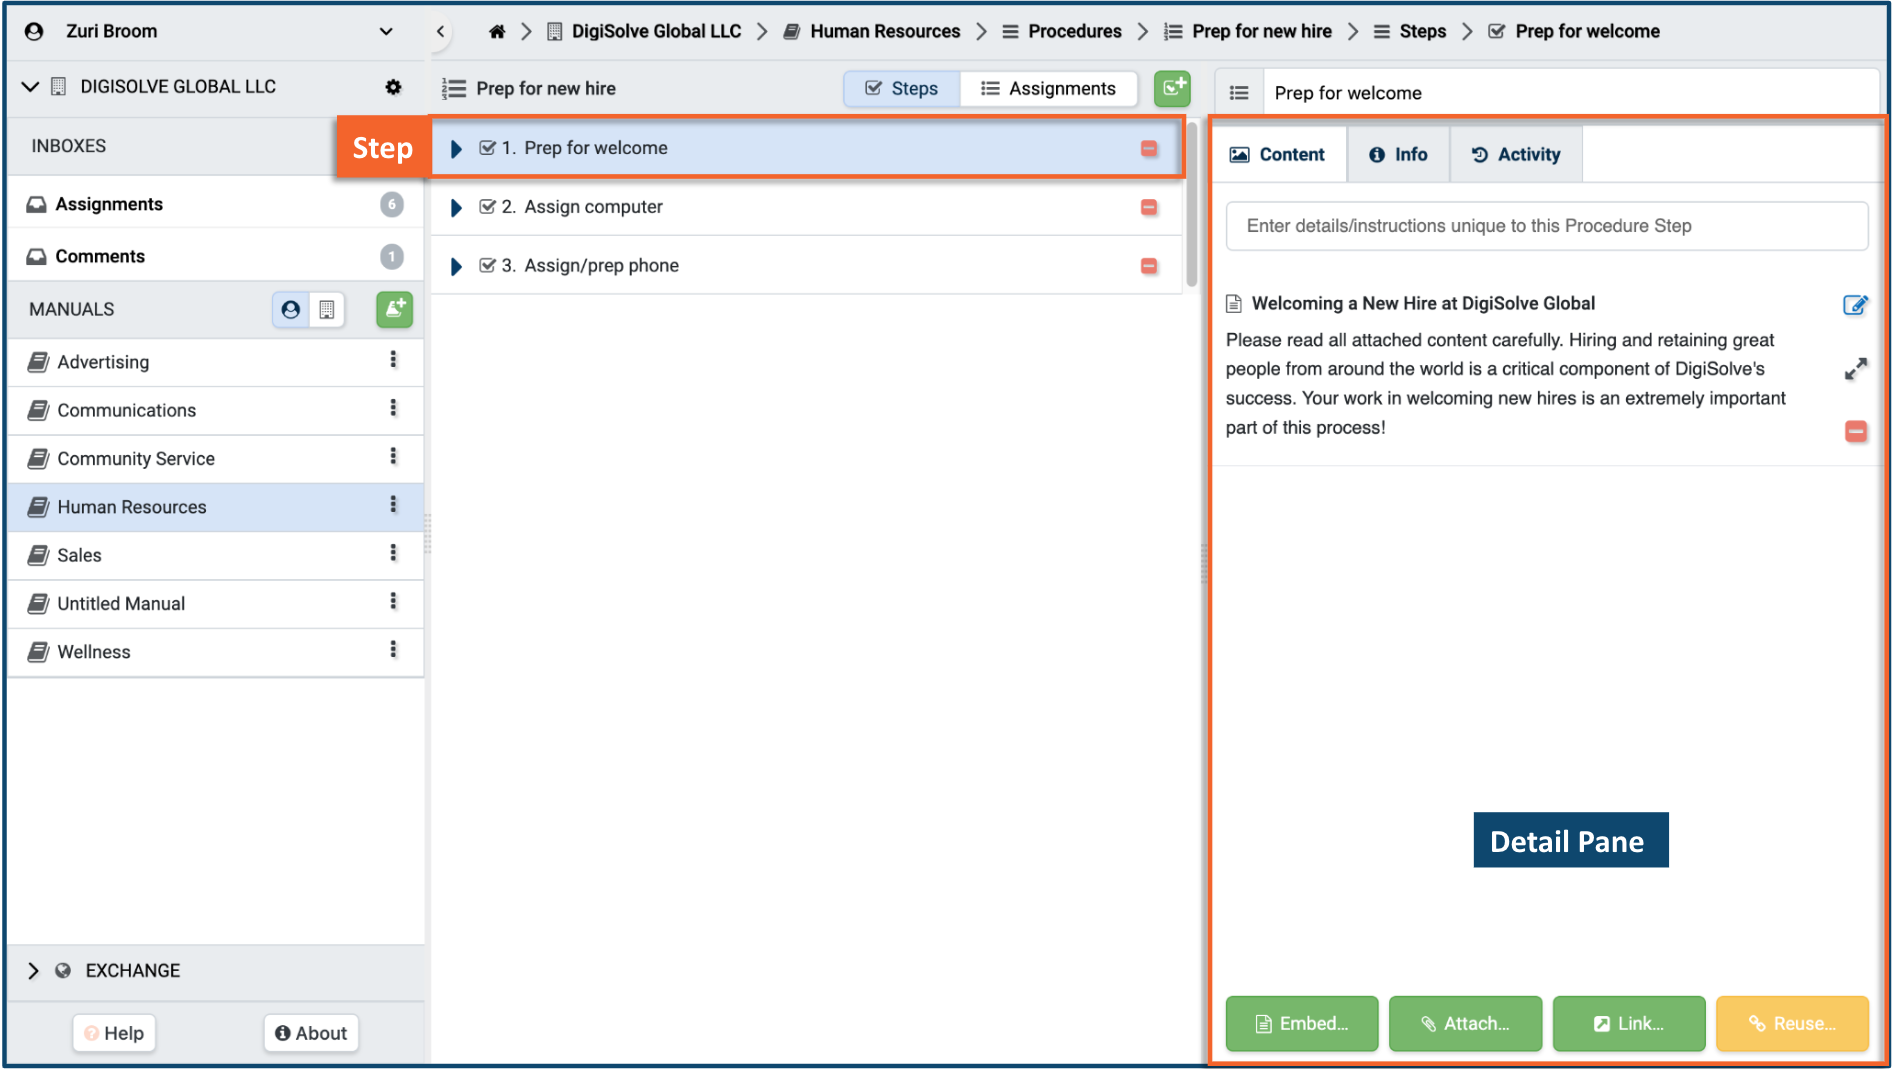Select step 3 Assign/prep phone

[806, 266]
